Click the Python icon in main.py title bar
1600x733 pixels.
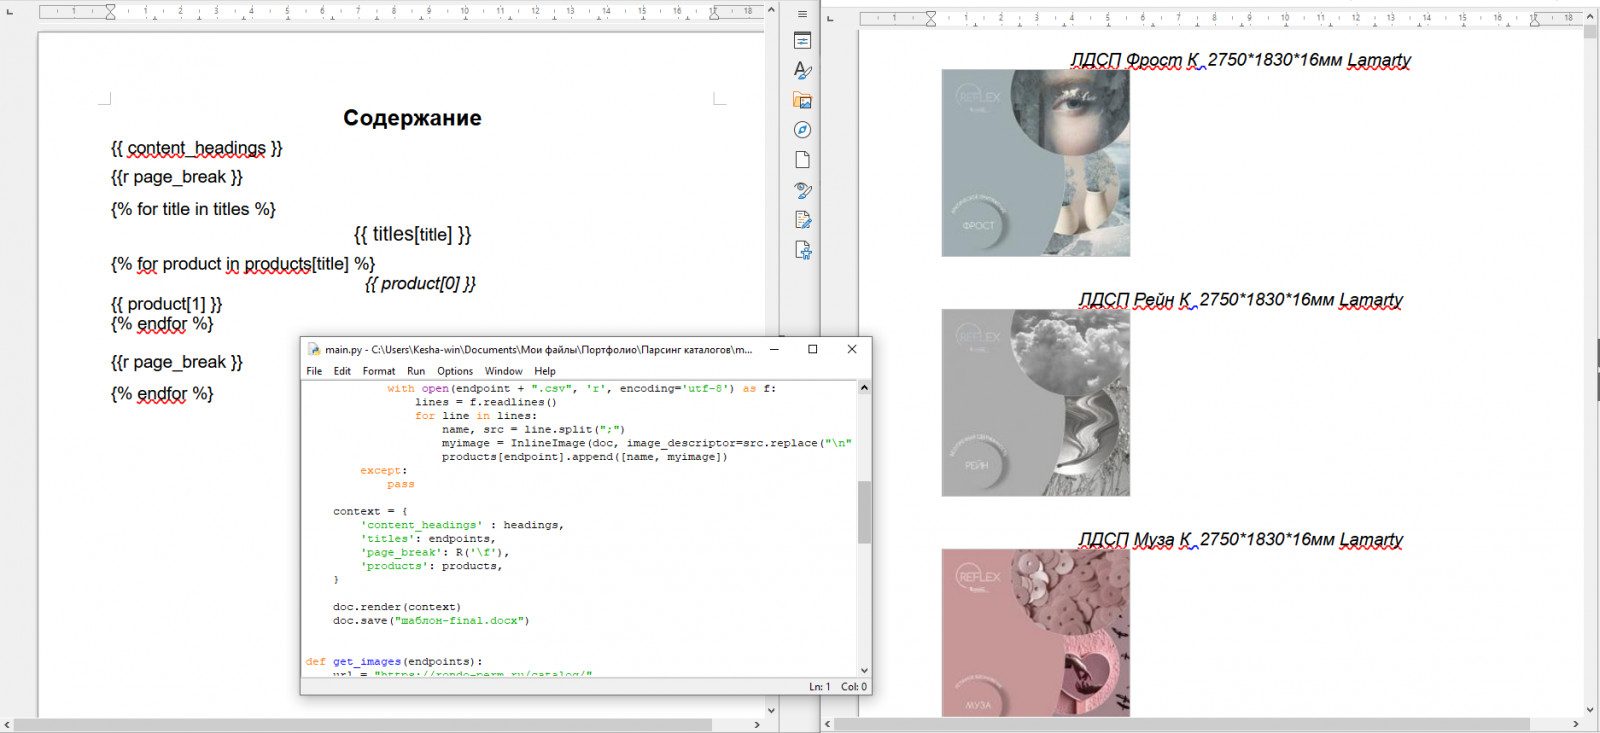click(313, 349)
